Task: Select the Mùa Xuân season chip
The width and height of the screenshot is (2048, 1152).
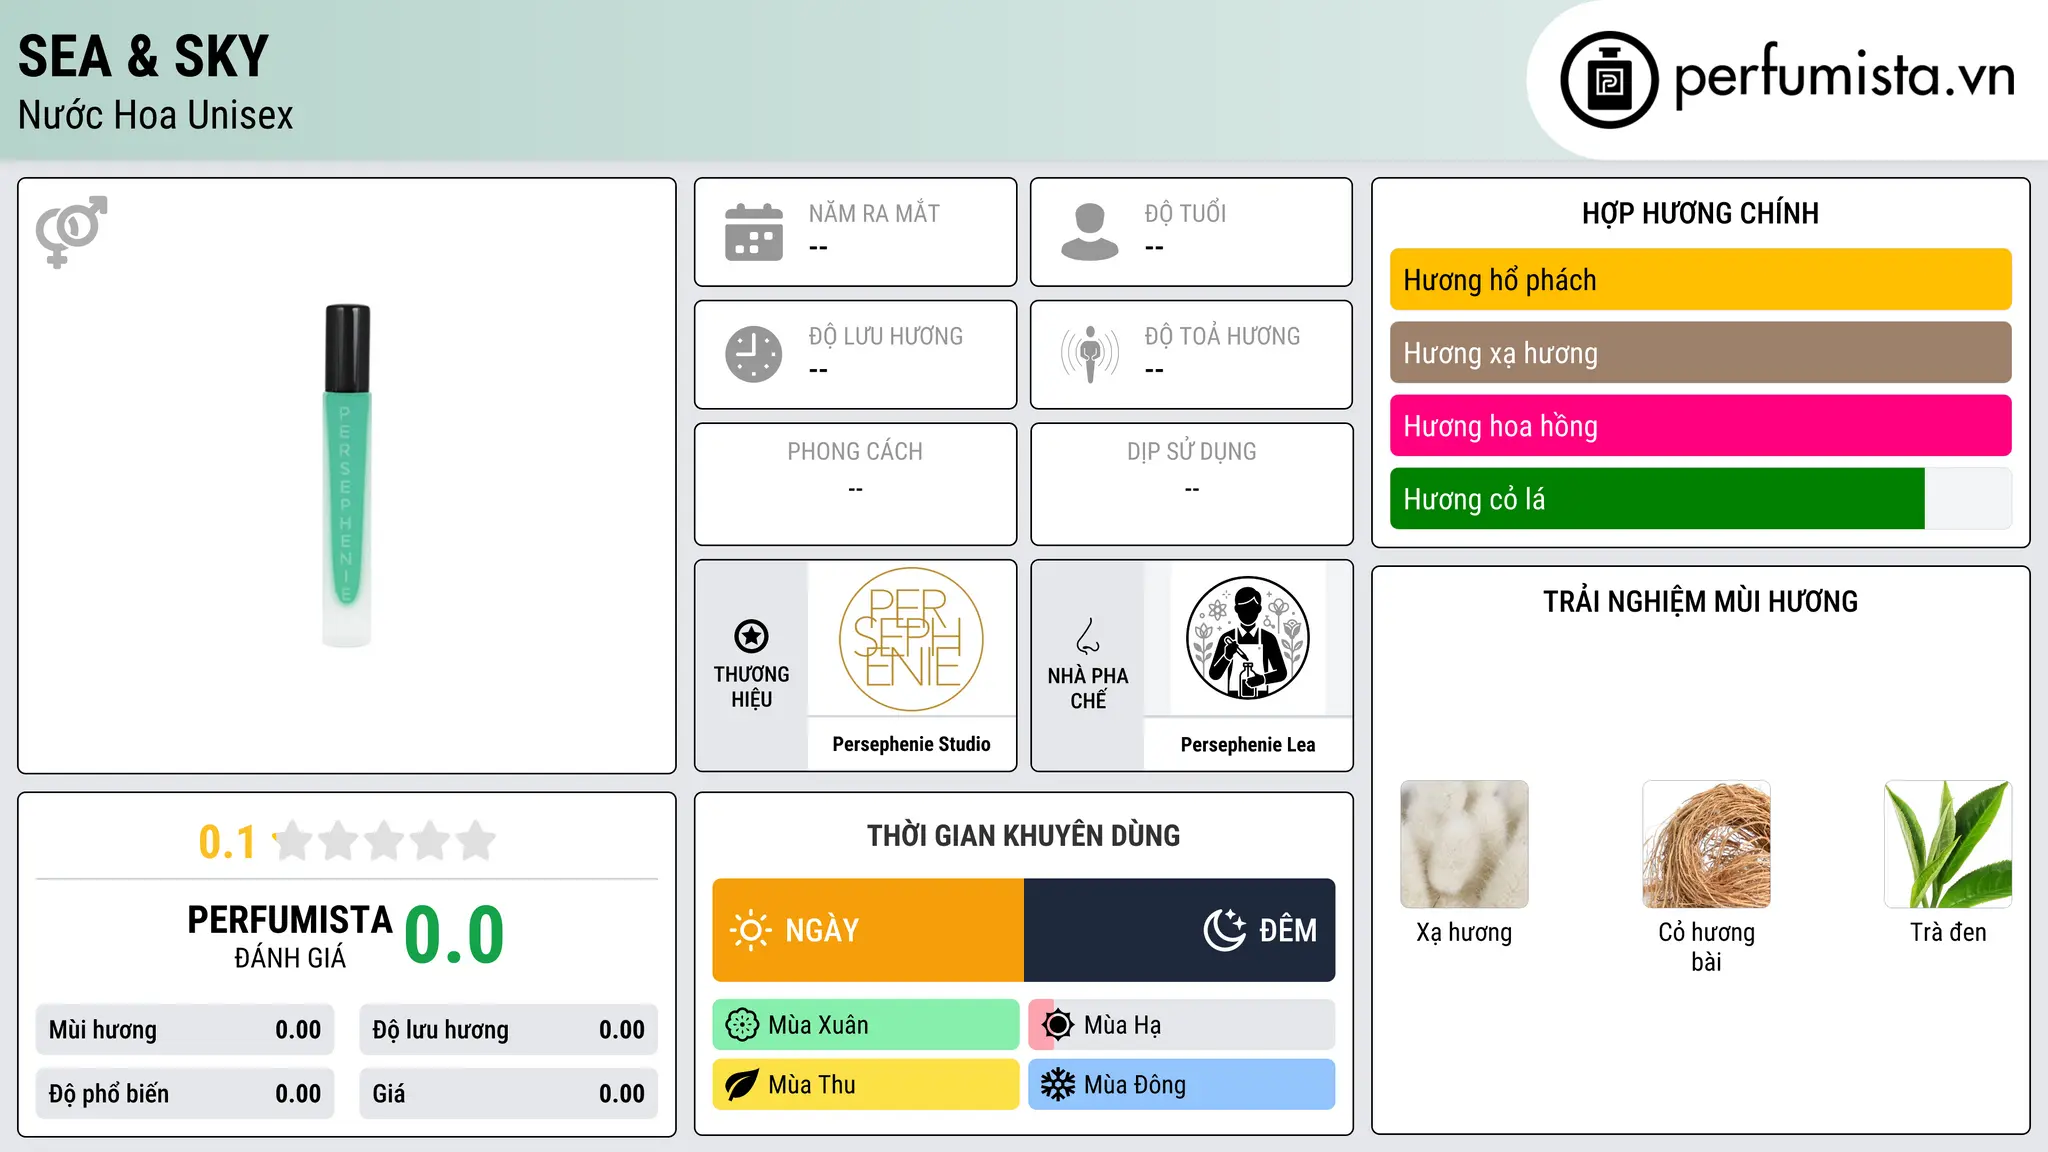Action: [866, 1025]
